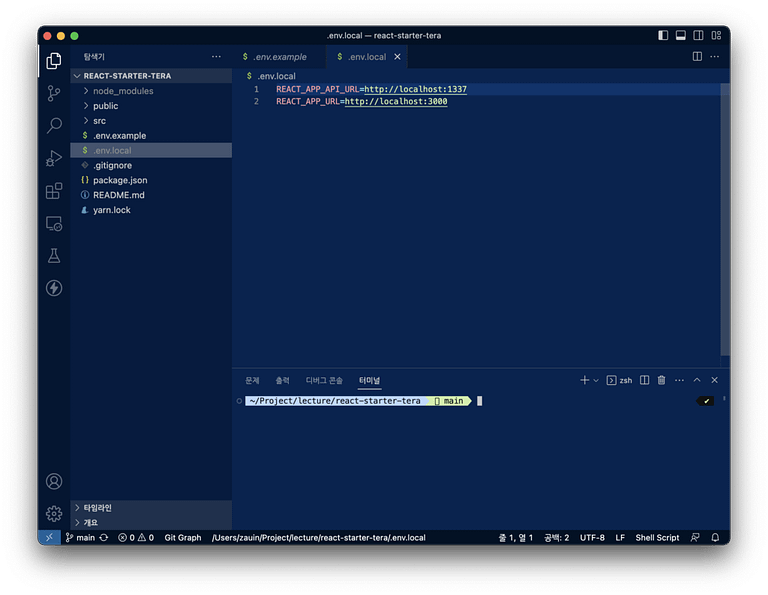Image resolution: width=768 pixels, height=595 pixels.
Task: Open package.json in the explorer
Action: [119, 180]
